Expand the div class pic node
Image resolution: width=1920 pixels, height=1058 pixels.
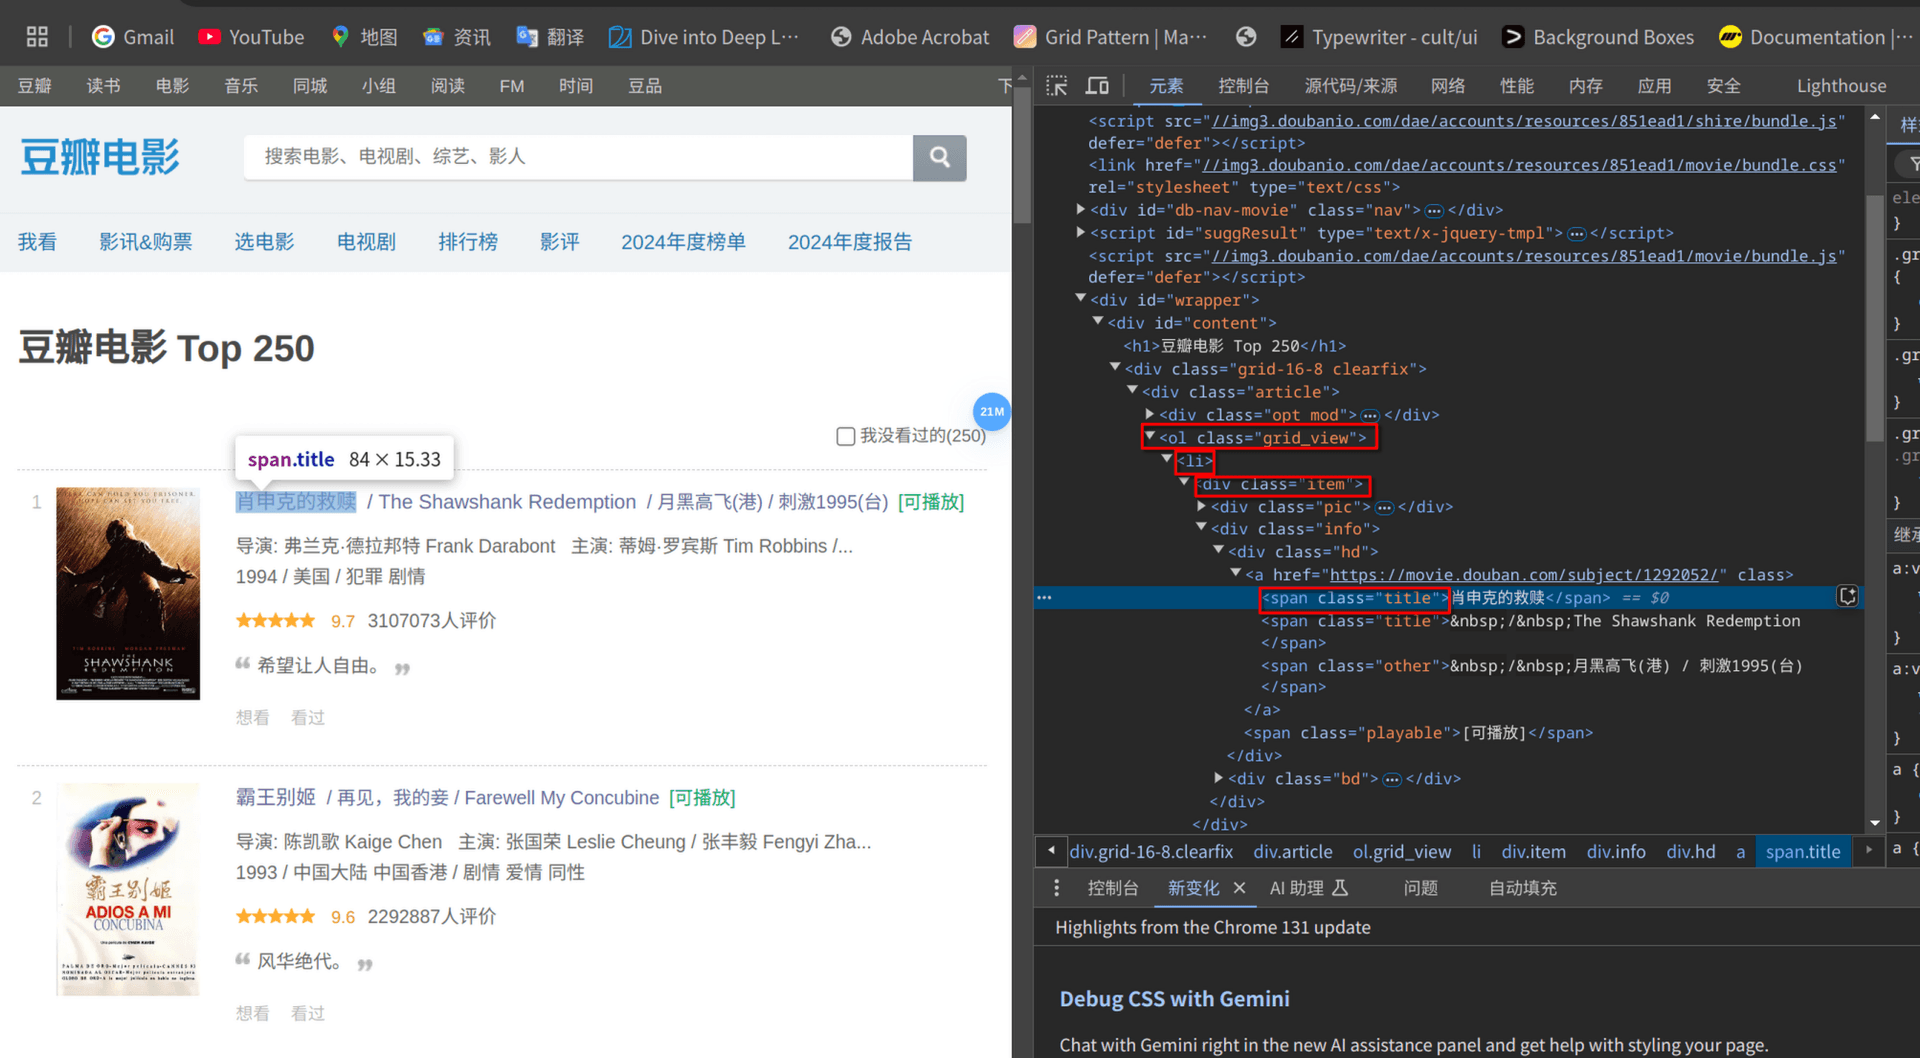(x=1202, y=507)
